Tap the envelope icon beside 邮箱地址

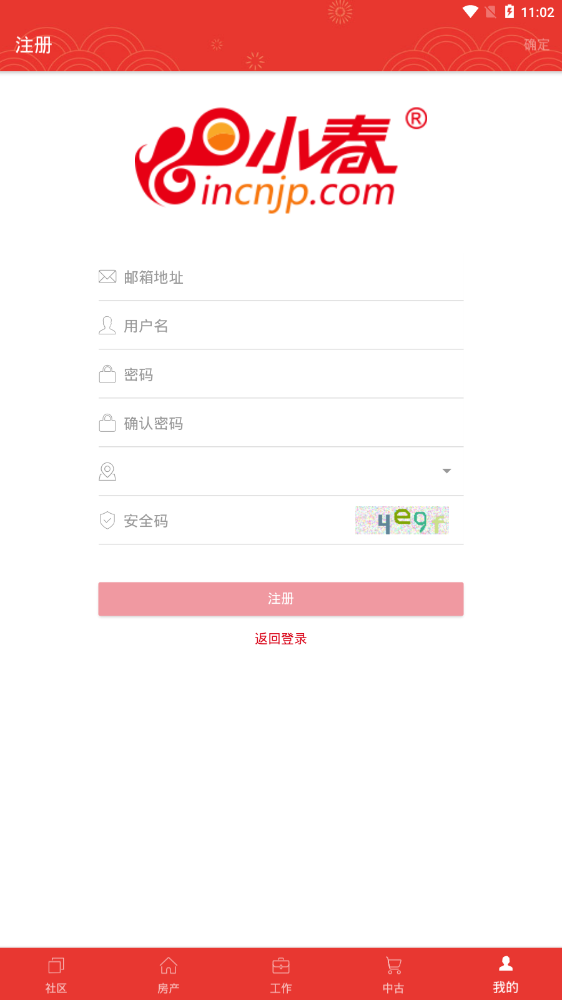point(107,277)
